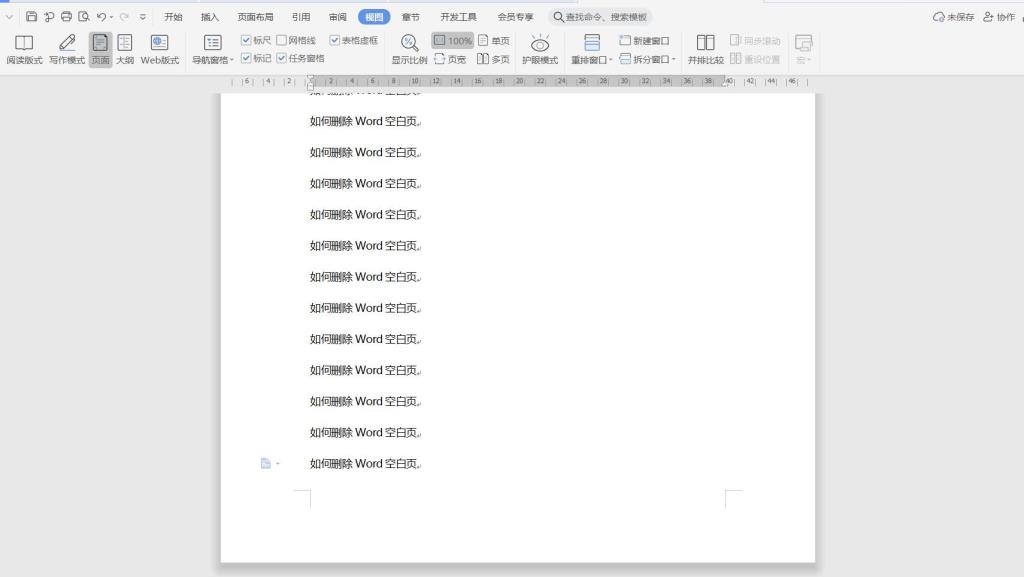Click the Undo arrow icon
This screenshot has height=577, width=1024.
pyautogui.click(x=101, y=16)
